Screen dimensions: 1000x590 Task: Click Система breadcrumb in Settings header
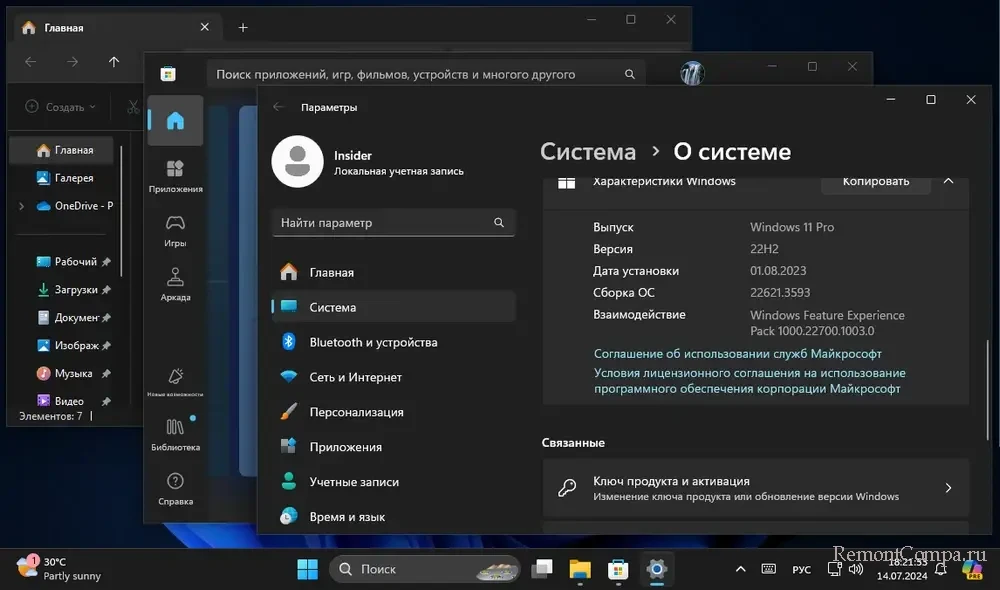tap(587, 152)
